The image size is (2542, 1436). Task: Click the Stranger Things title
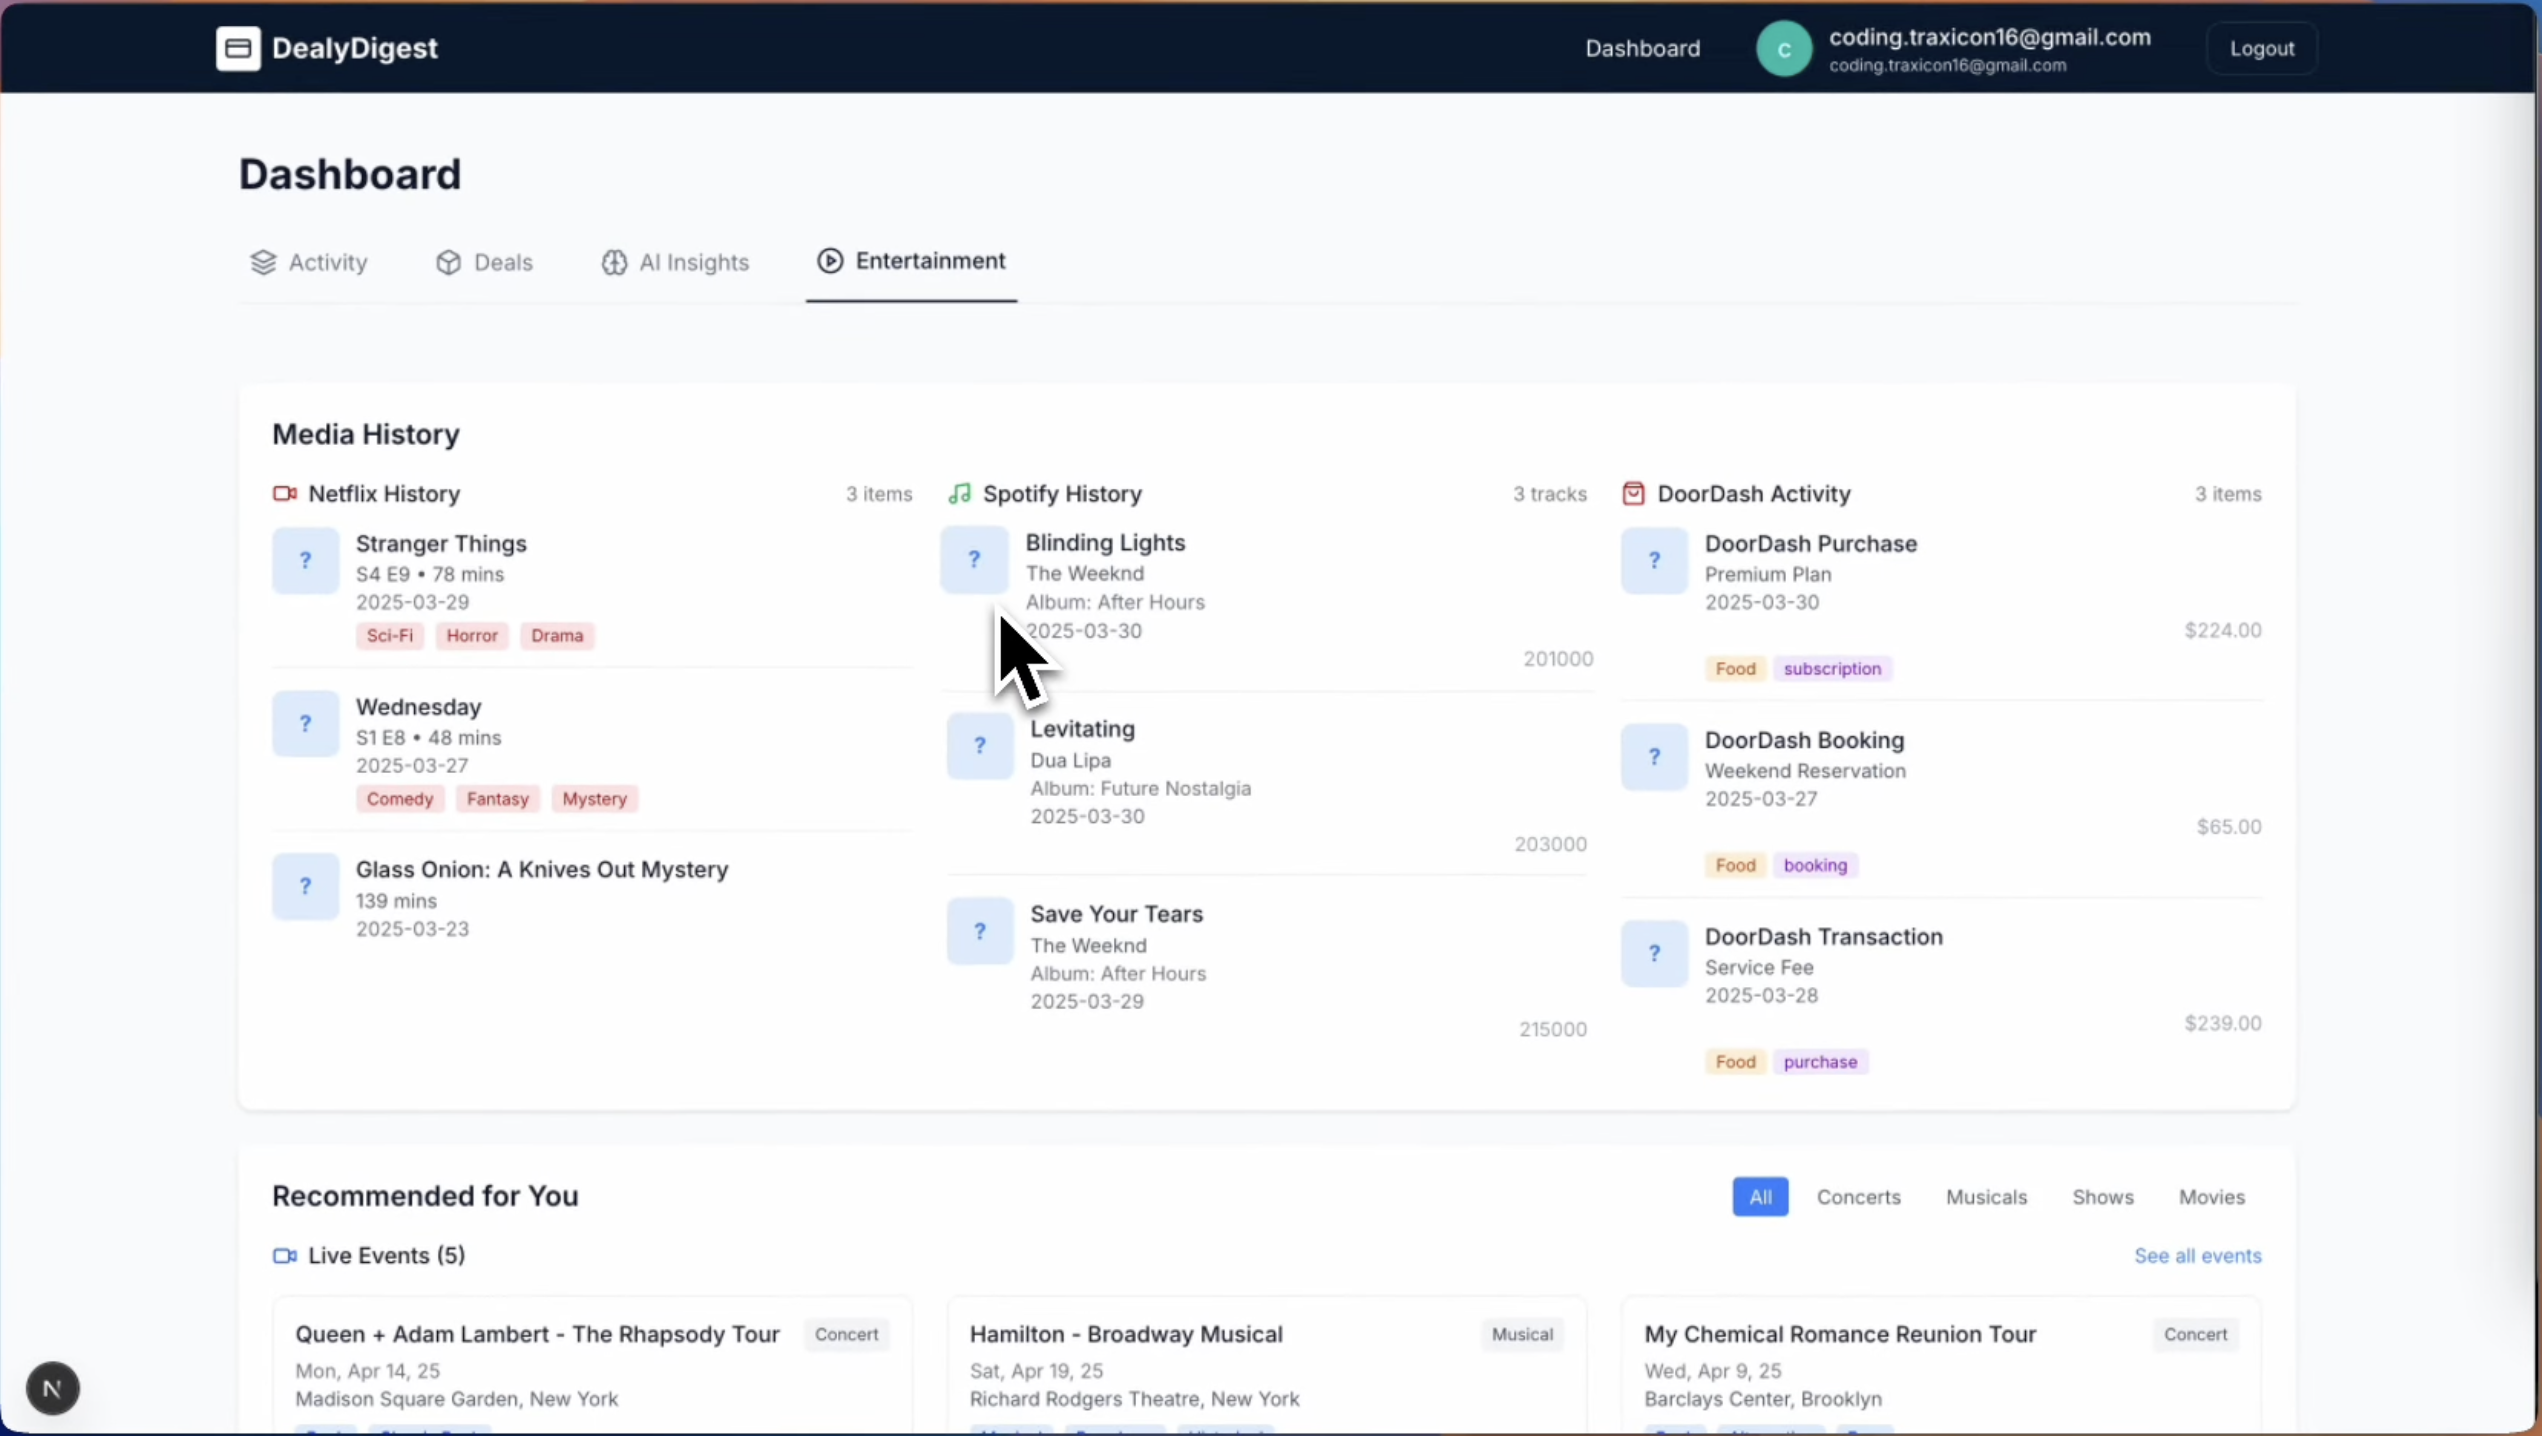tap(441, 544)
